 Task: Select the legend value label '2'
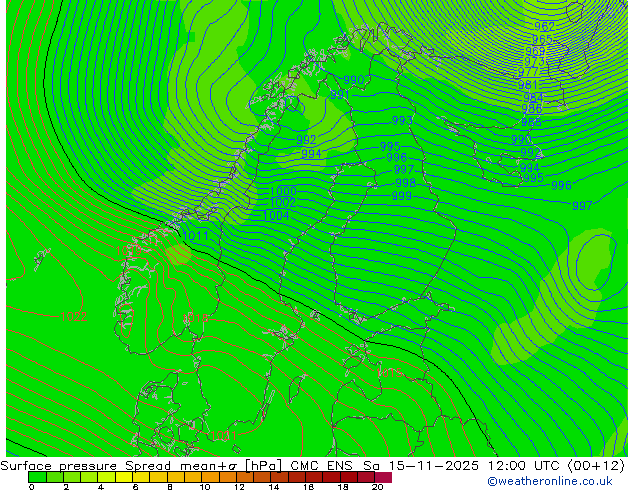[x=66, y=487]
